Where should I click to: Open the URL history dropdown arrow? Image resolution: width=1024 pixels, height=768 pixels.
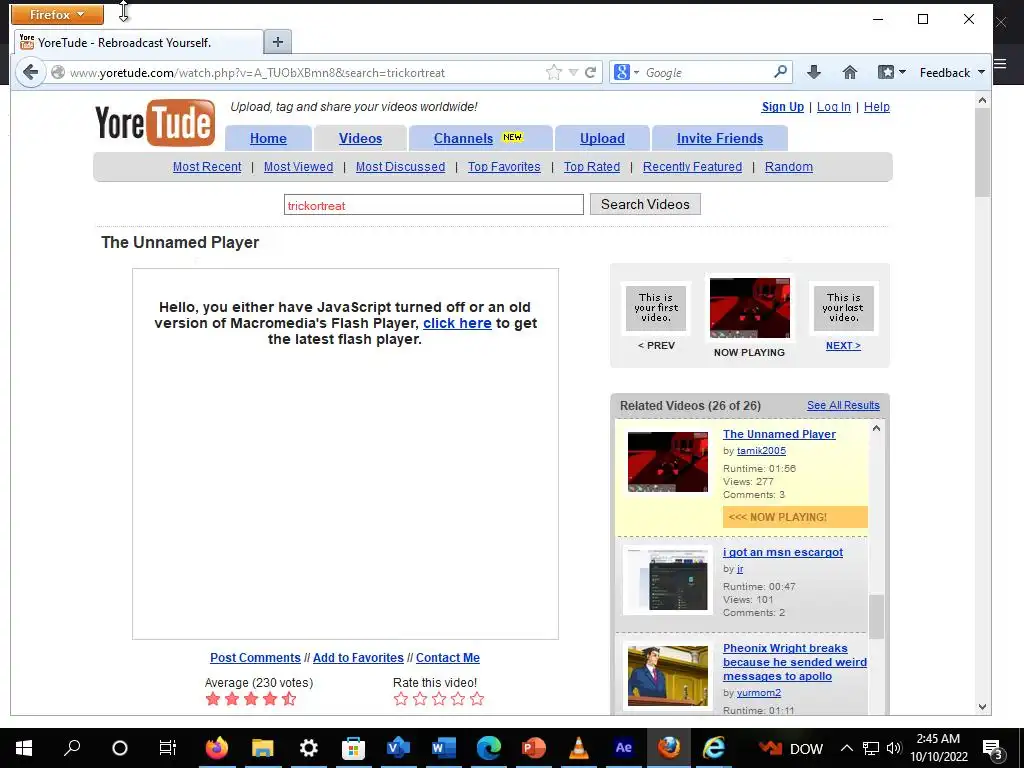573,72
